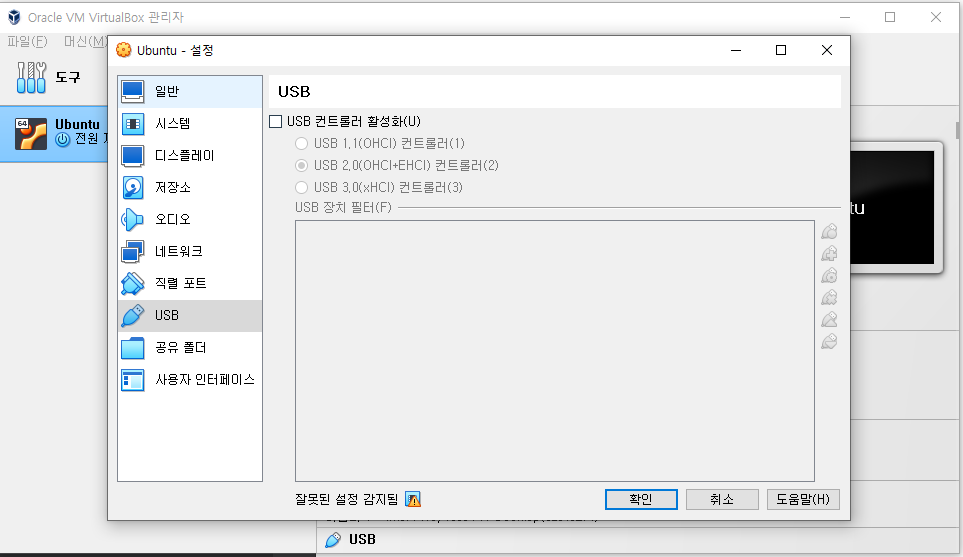
Task: Click the USB plug icon in Manager details
Action: [333, 540]
